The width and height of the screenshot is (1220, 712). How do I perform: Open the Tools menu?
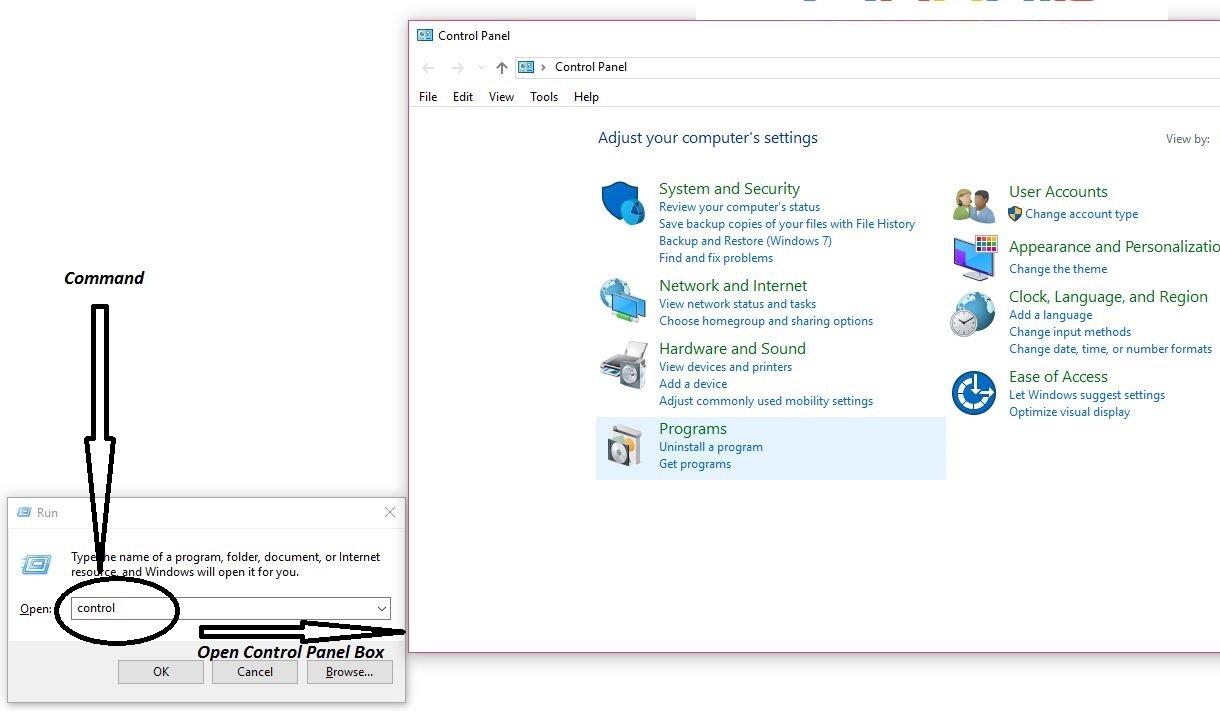pos(544,97)
